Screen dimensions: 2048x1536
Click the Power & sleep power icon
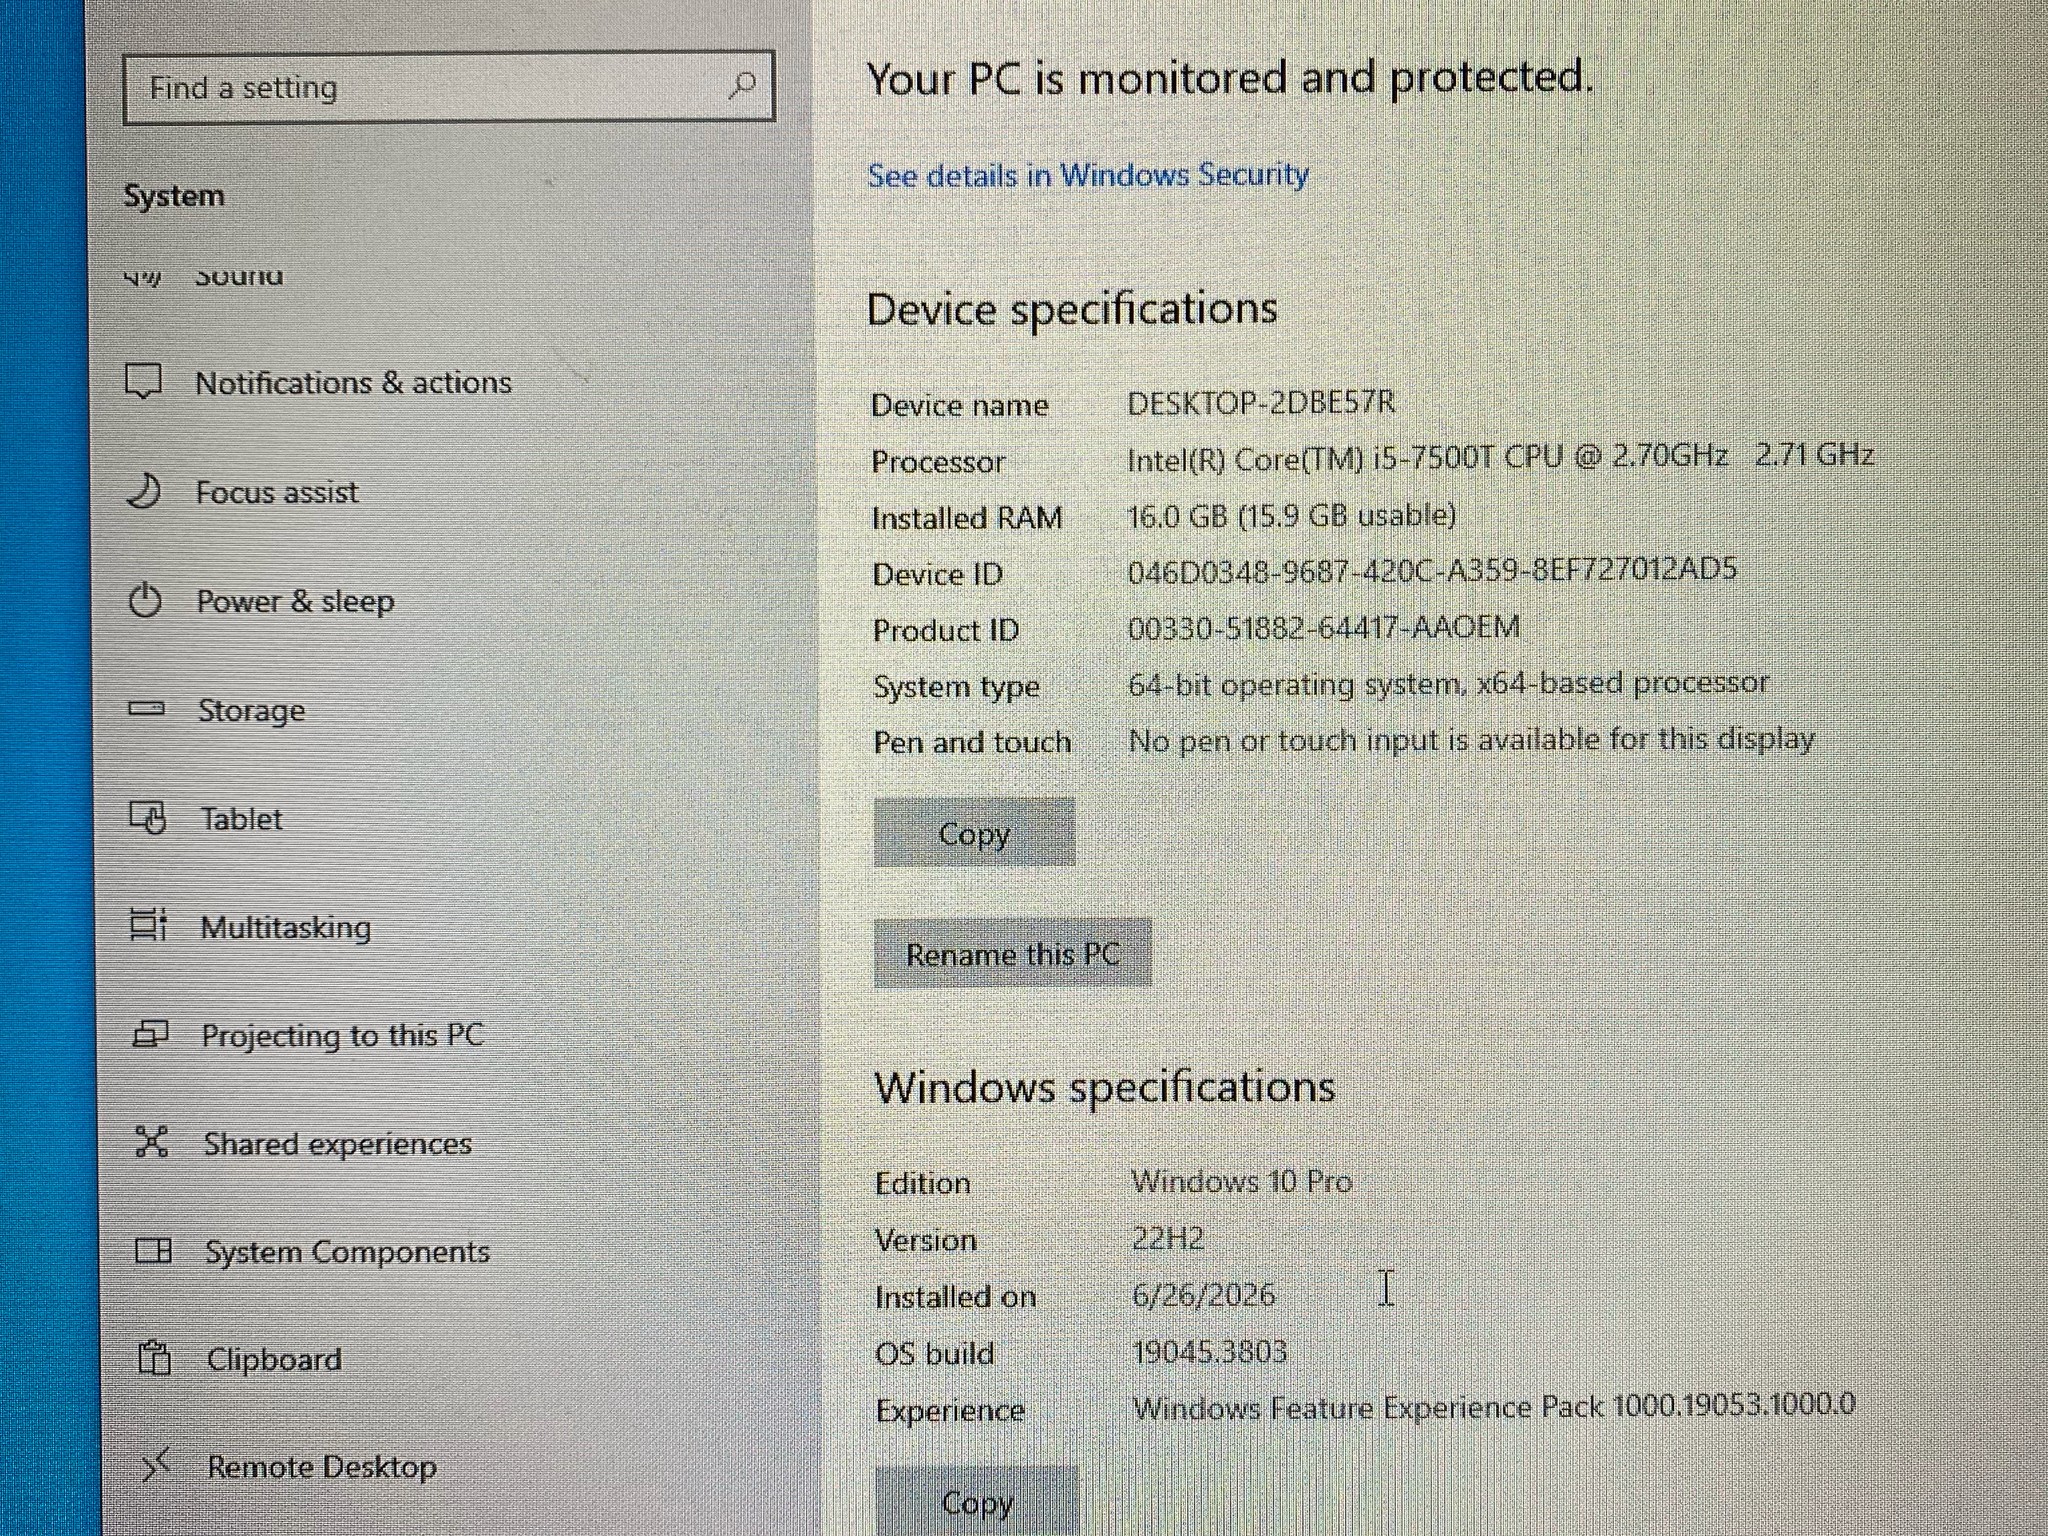tap(145, 600)
